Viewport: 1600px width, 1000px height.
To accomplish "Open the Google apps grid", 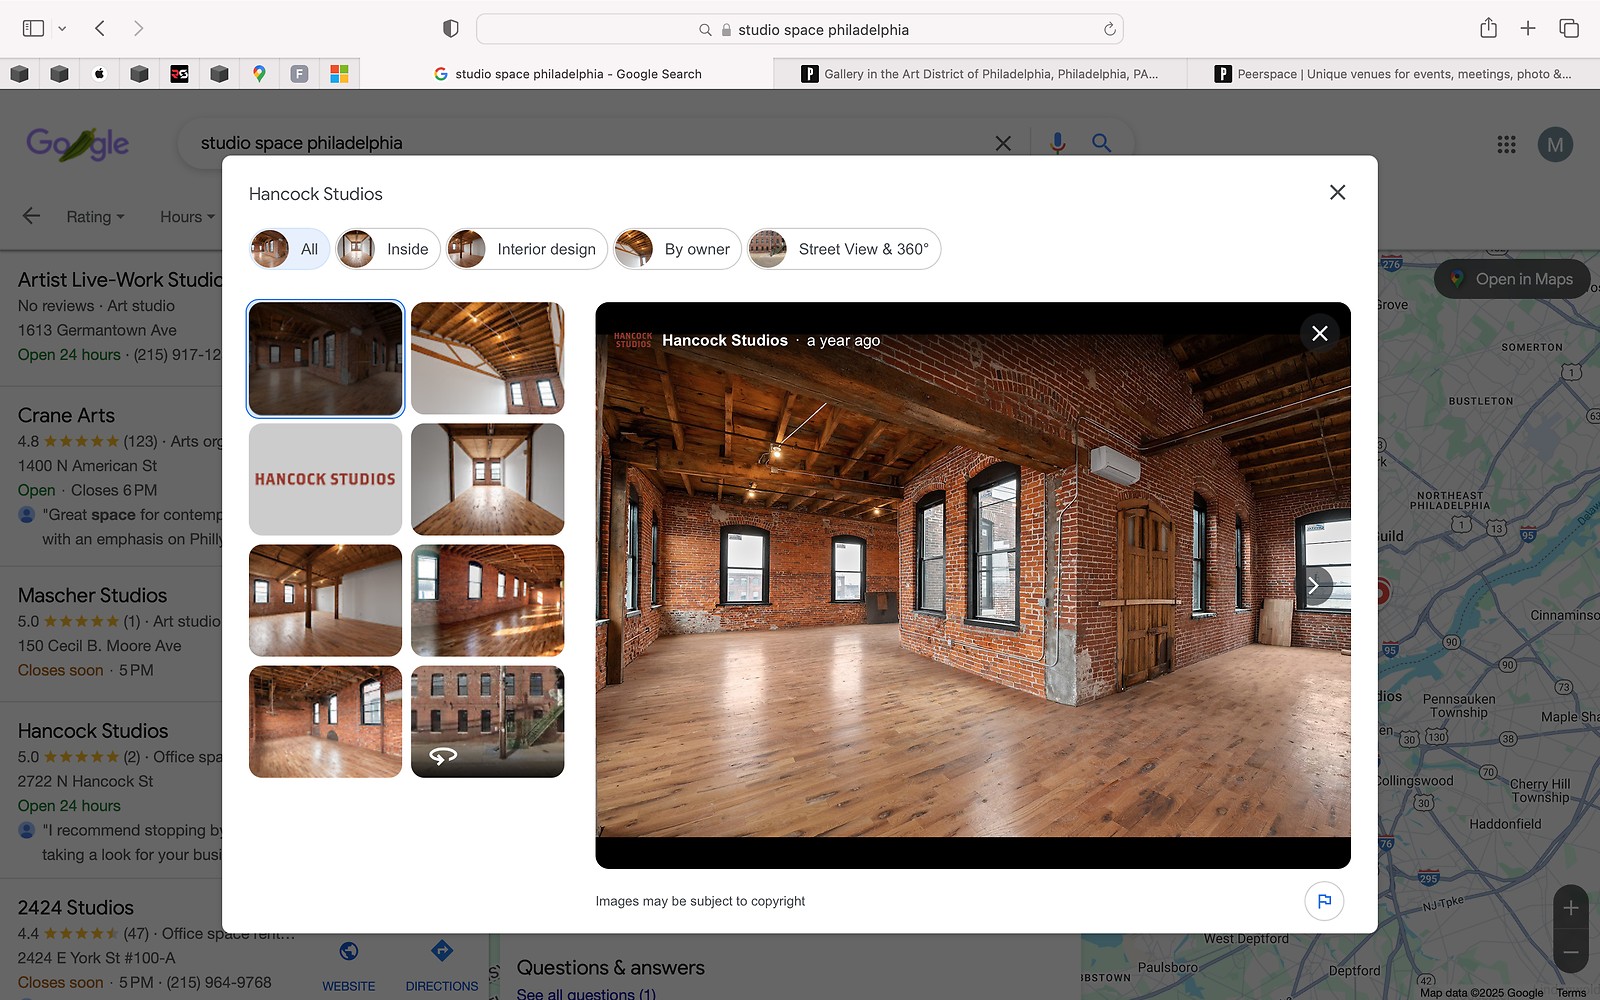I will tap(1506, 145).
